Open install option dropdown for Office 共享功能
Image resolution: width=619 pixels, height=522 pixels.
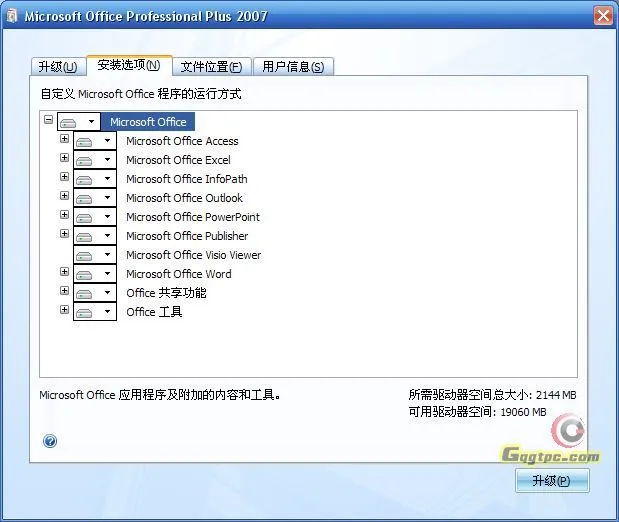click(95, 292)
